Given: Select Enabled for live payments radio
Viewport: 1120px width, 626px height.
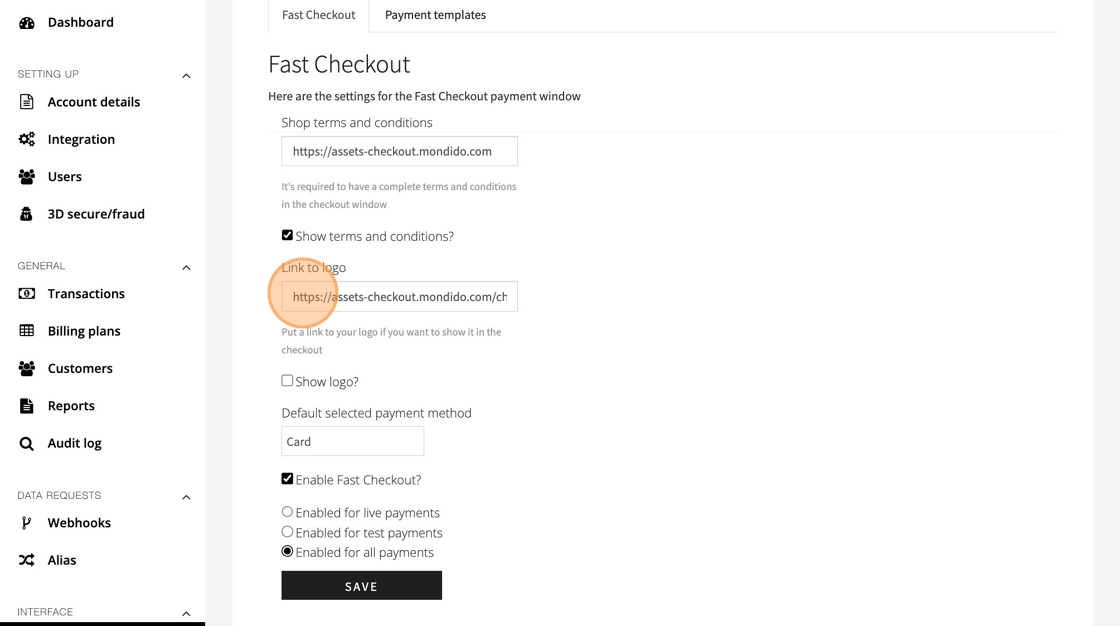Looking at the screenshot, I should pos(287,512).
